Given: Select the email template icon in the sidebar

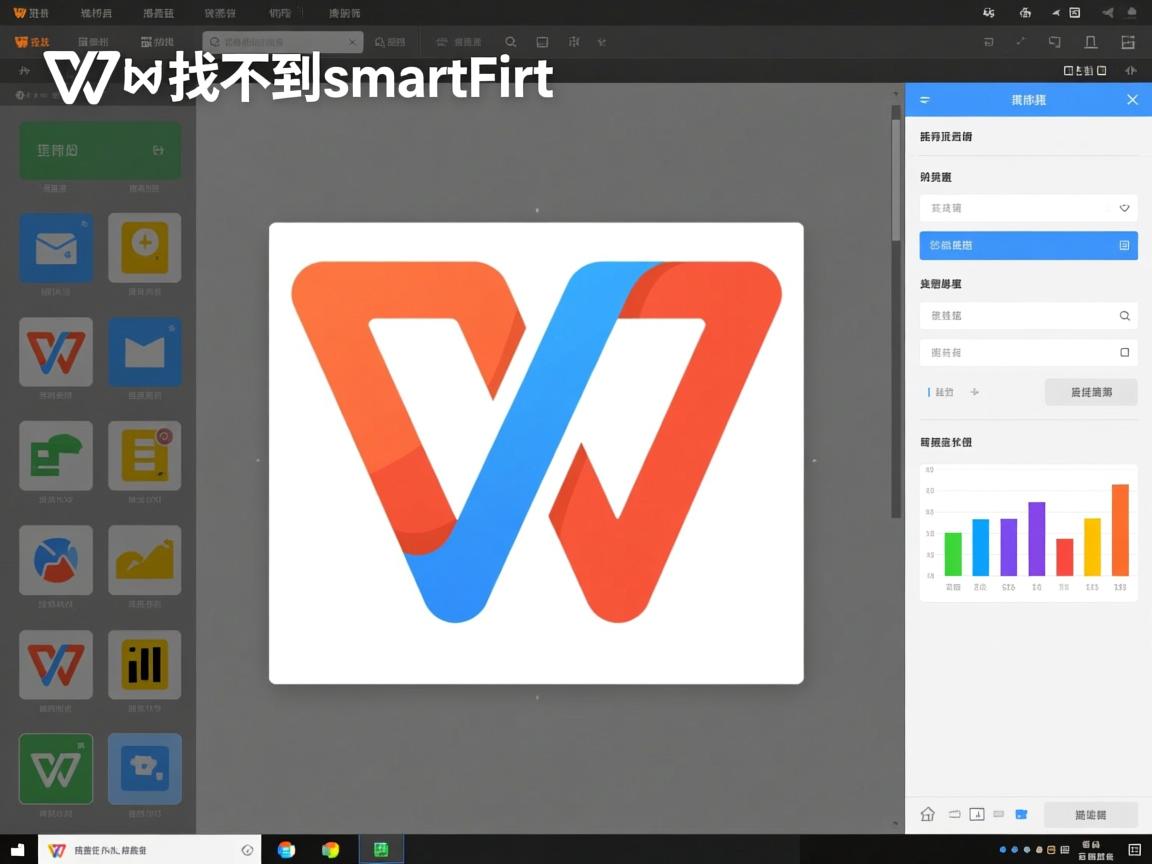Looking at the screenshot, I should coord(55,247).
